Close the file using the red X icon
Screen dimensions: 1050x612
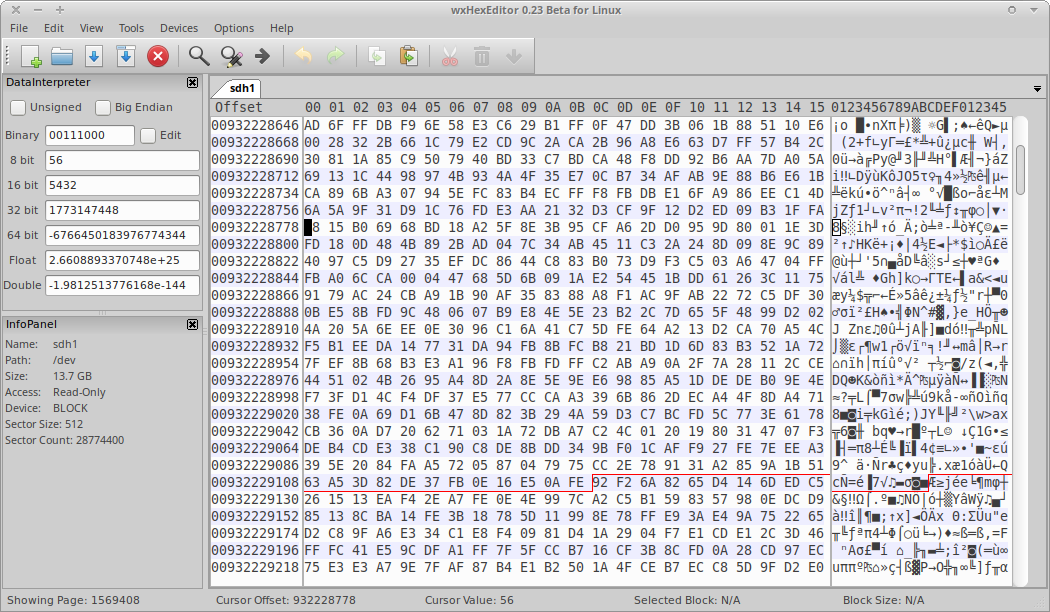(158, 56)
